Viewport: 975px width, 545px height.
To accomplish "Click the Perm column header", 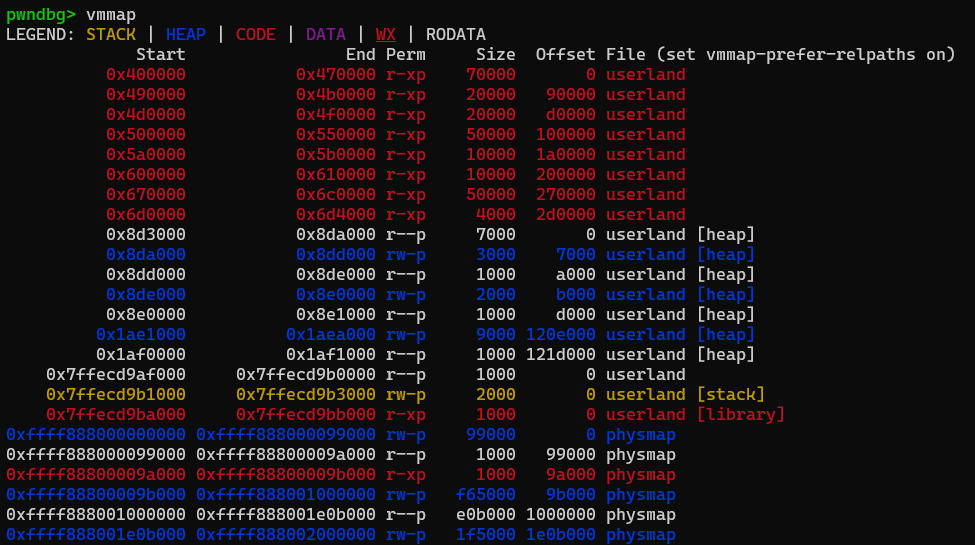I will coord(406,54).
